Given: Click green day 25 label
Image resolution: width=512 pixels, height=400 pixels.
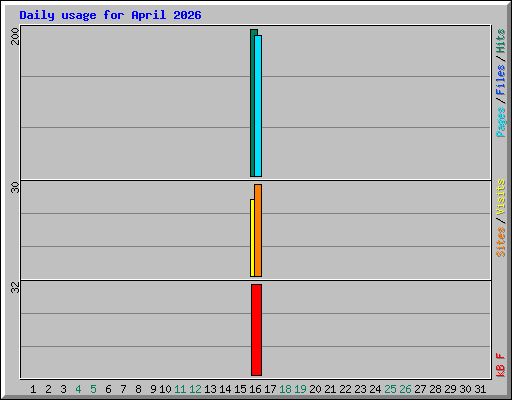Looking at the screenshot, I should 390,389.
